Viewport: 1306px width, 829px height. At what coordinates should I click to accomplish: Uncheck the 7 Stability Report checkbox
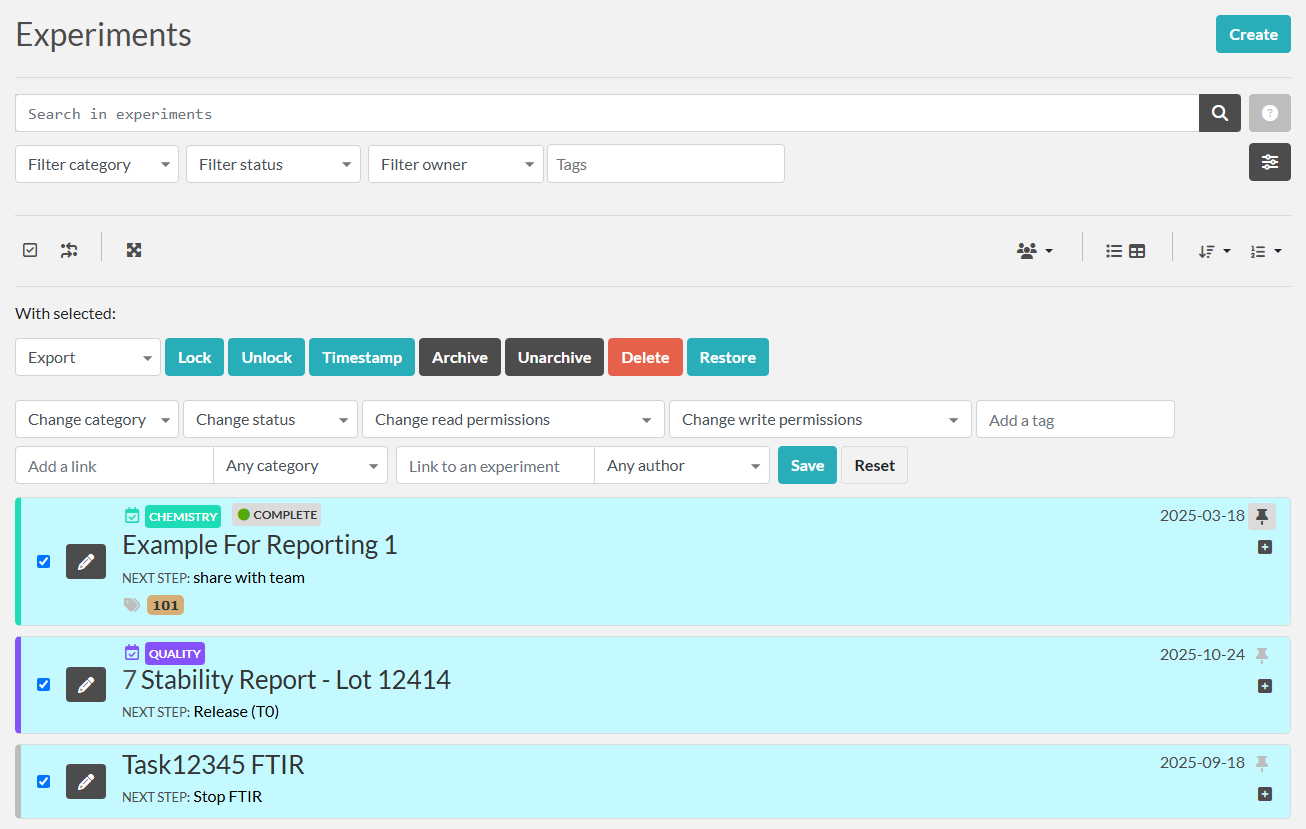(x=43, y=684)
